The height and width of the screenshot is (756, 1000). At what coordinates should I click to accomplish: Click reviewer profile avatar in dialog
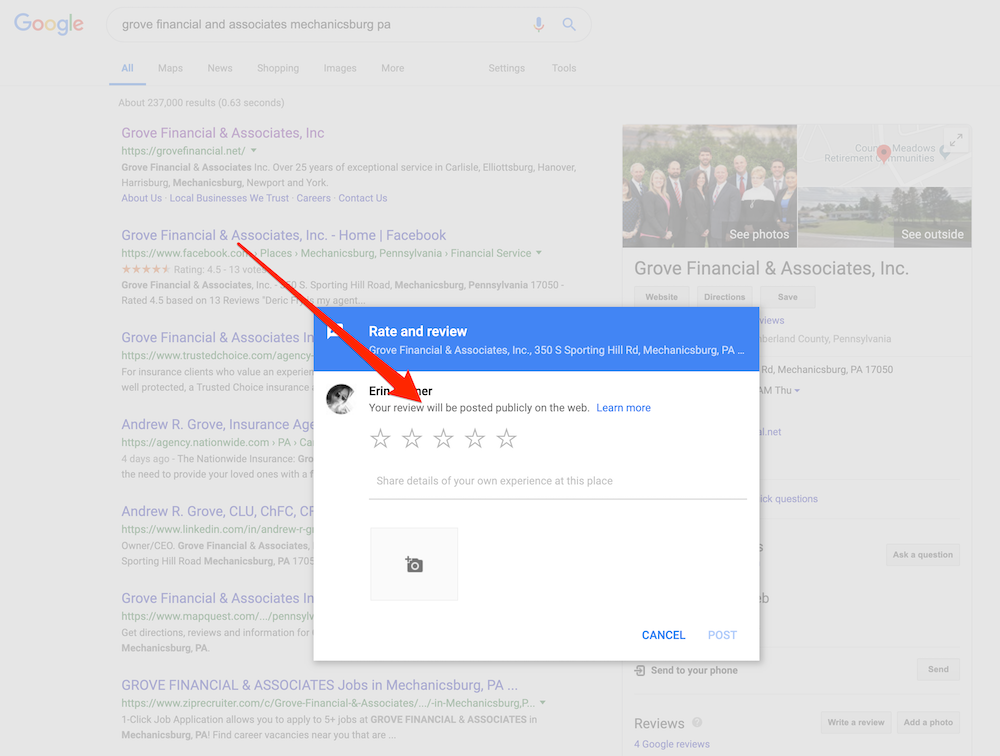341,399
